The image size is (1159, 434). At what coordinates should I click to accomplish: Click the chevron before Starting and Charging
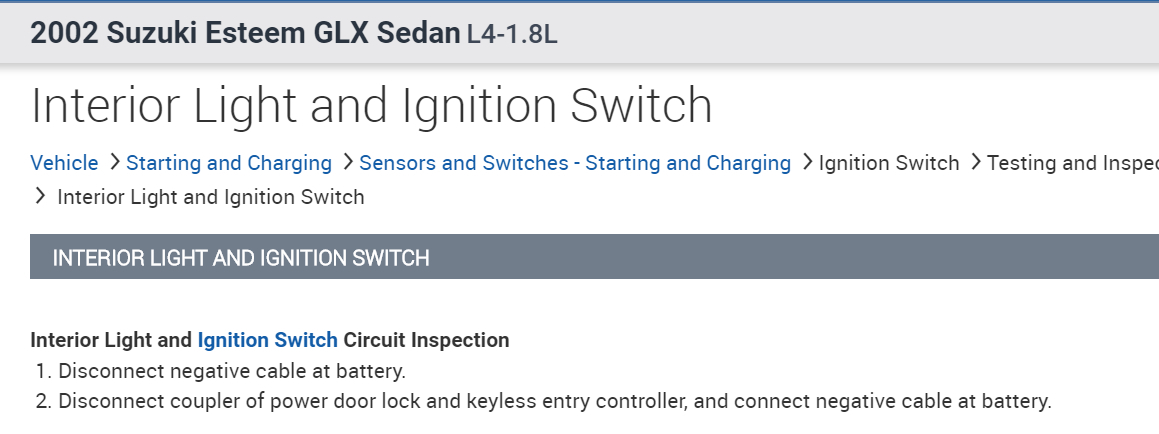[114, 162]
